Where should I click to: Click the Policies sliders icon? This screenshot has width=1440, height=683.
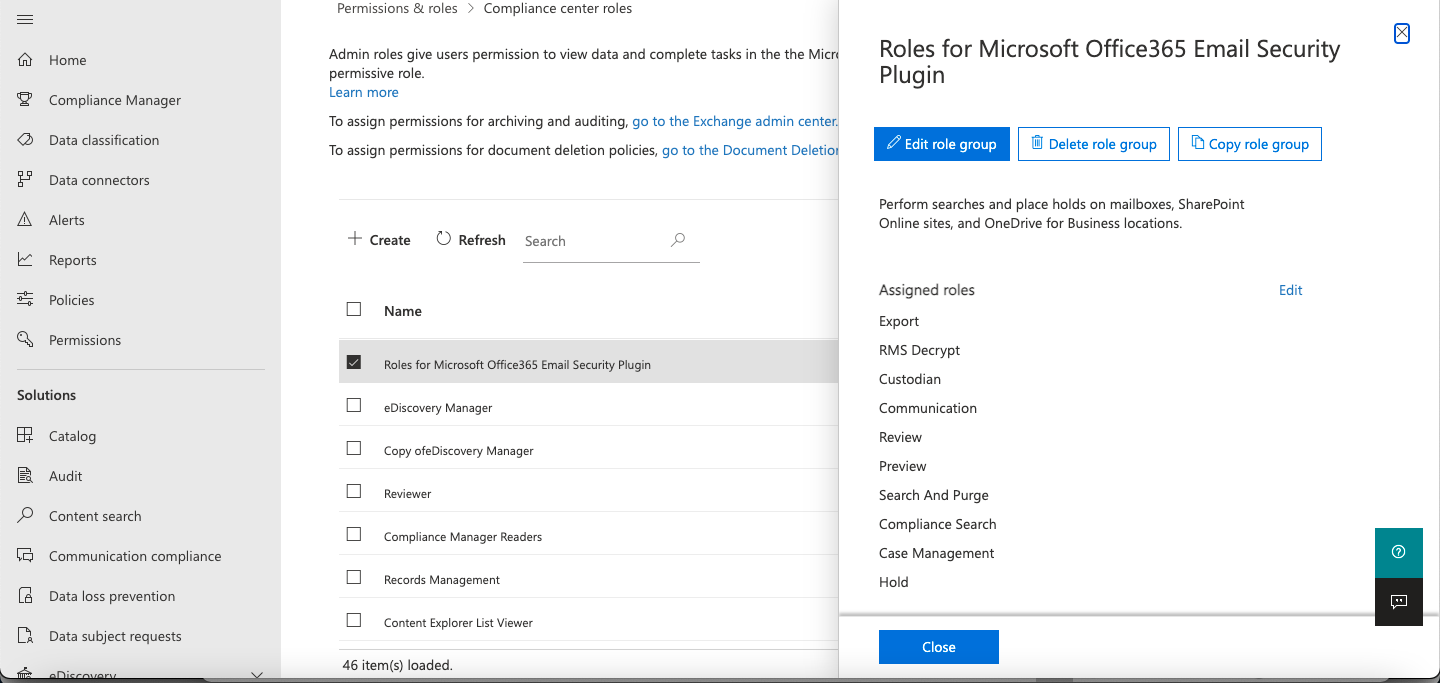click(x=26, y=300)
